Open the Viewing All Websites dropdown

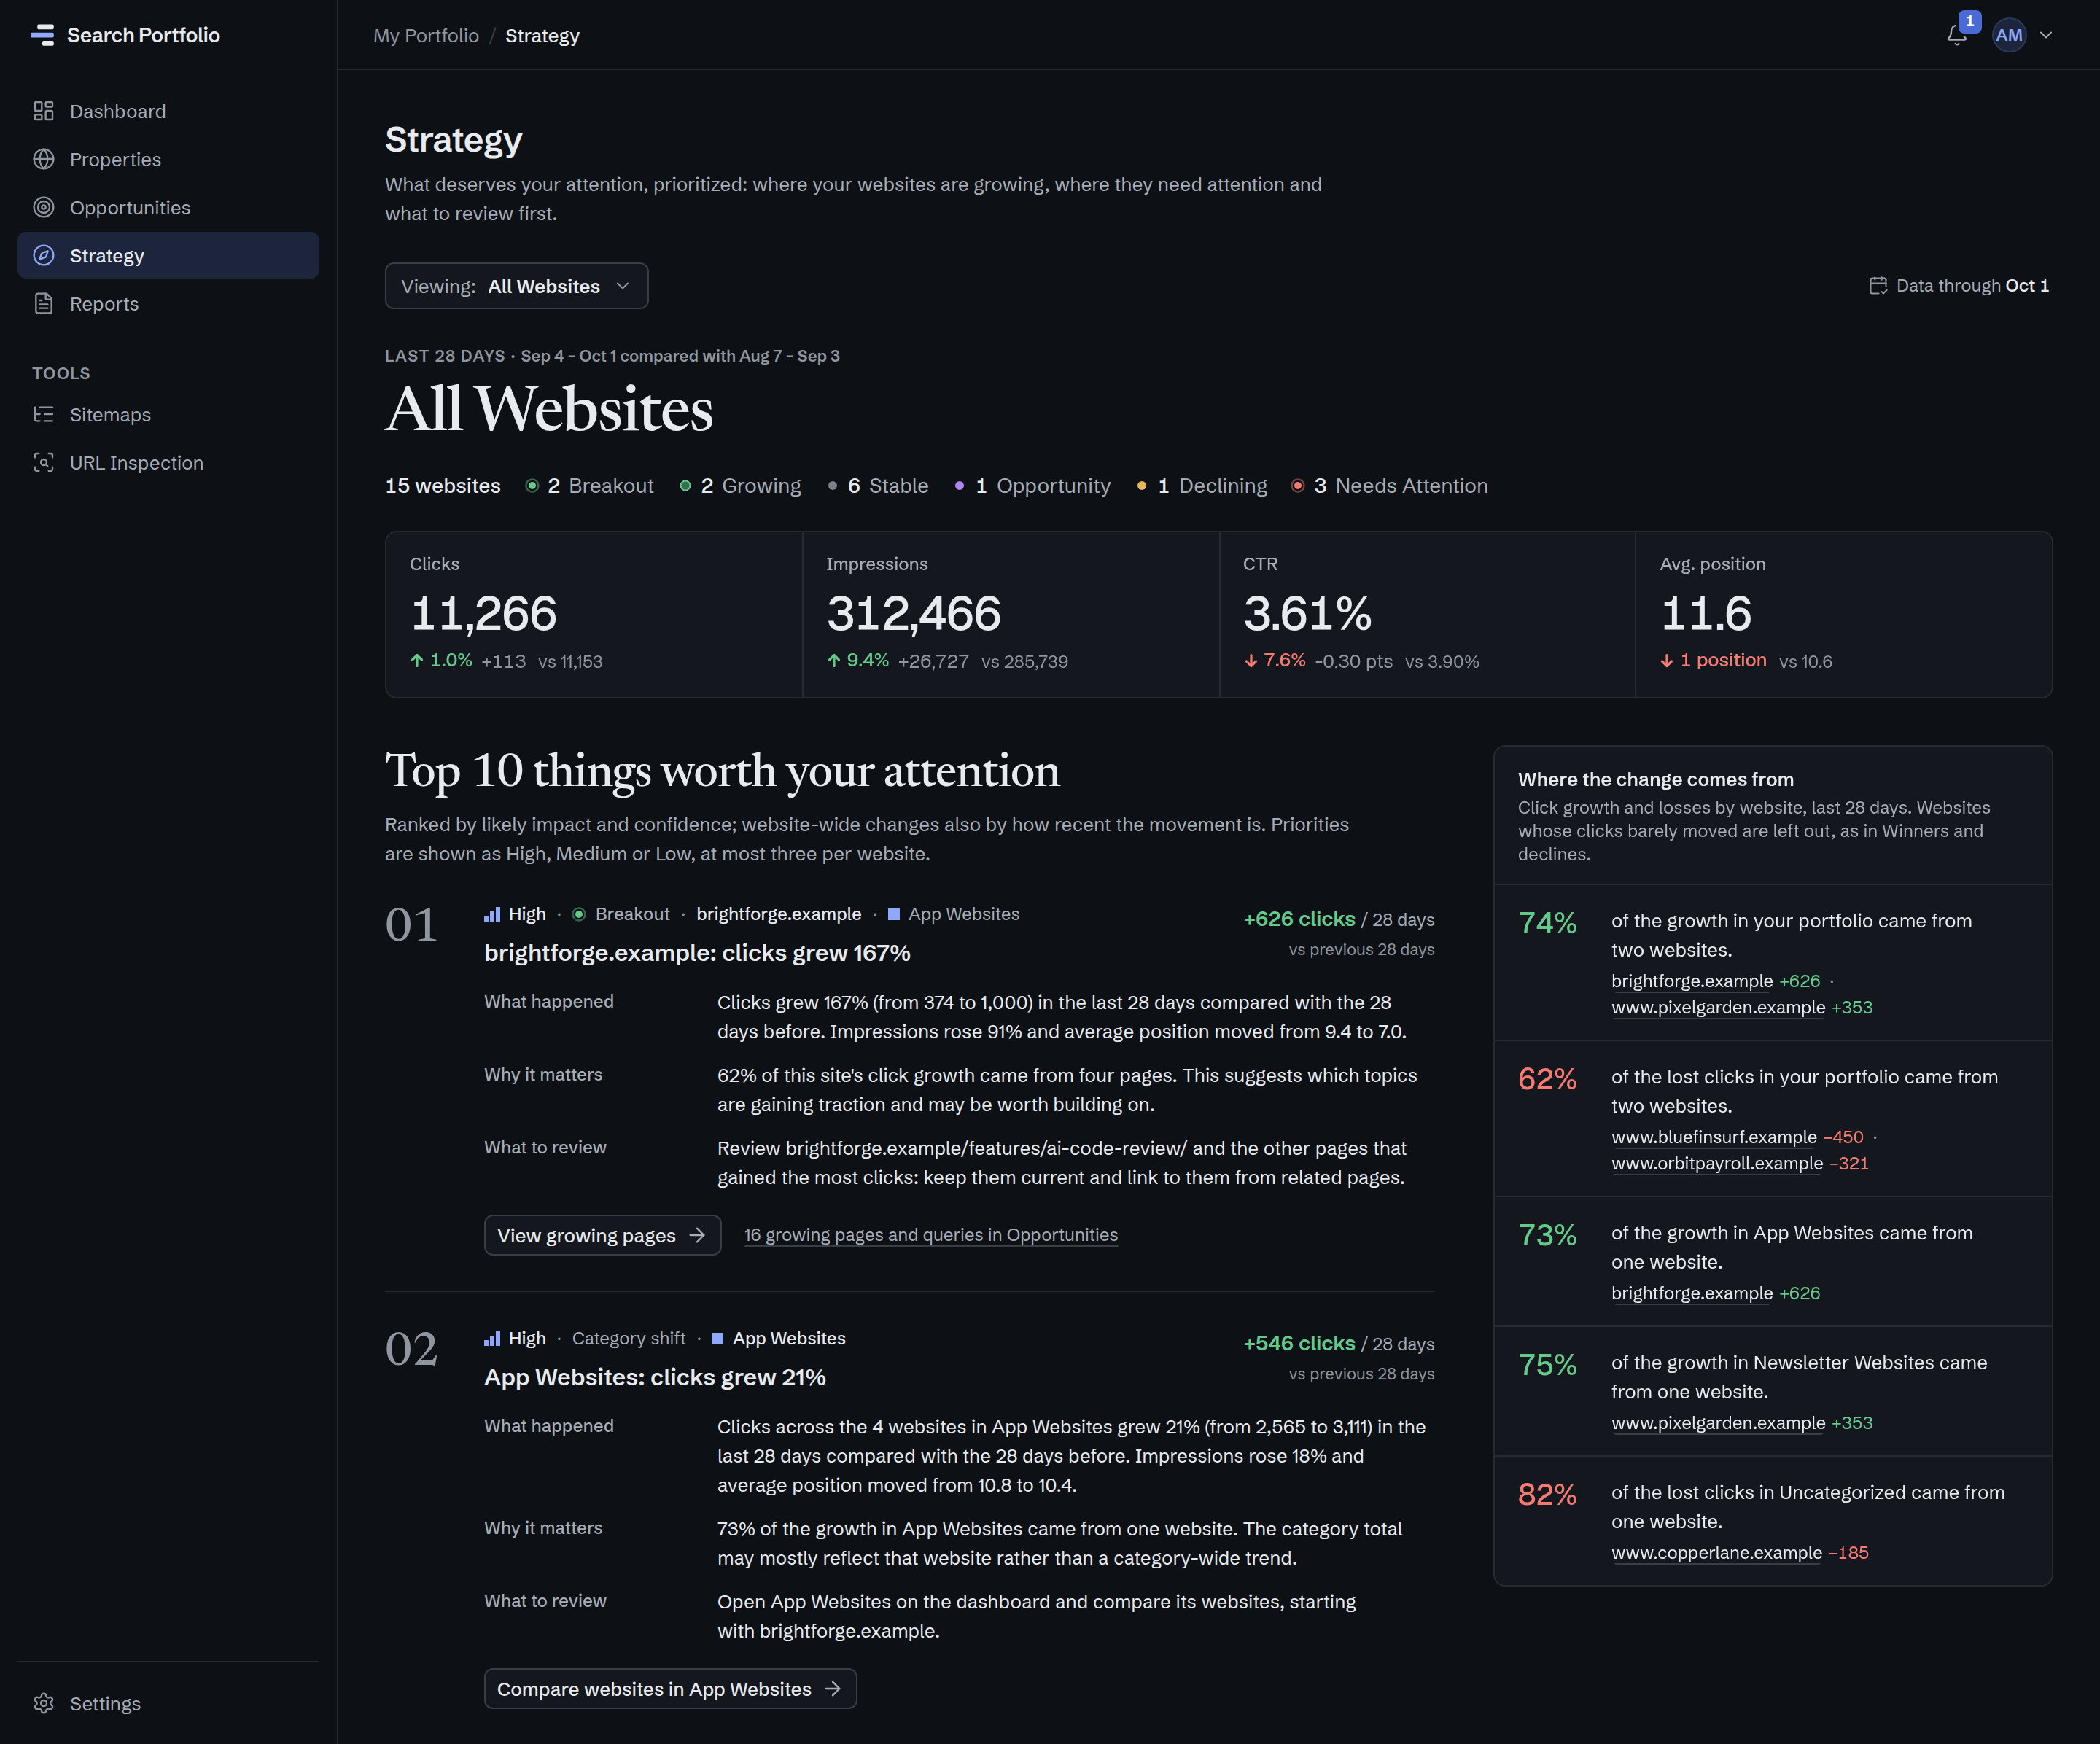(516, 286)
